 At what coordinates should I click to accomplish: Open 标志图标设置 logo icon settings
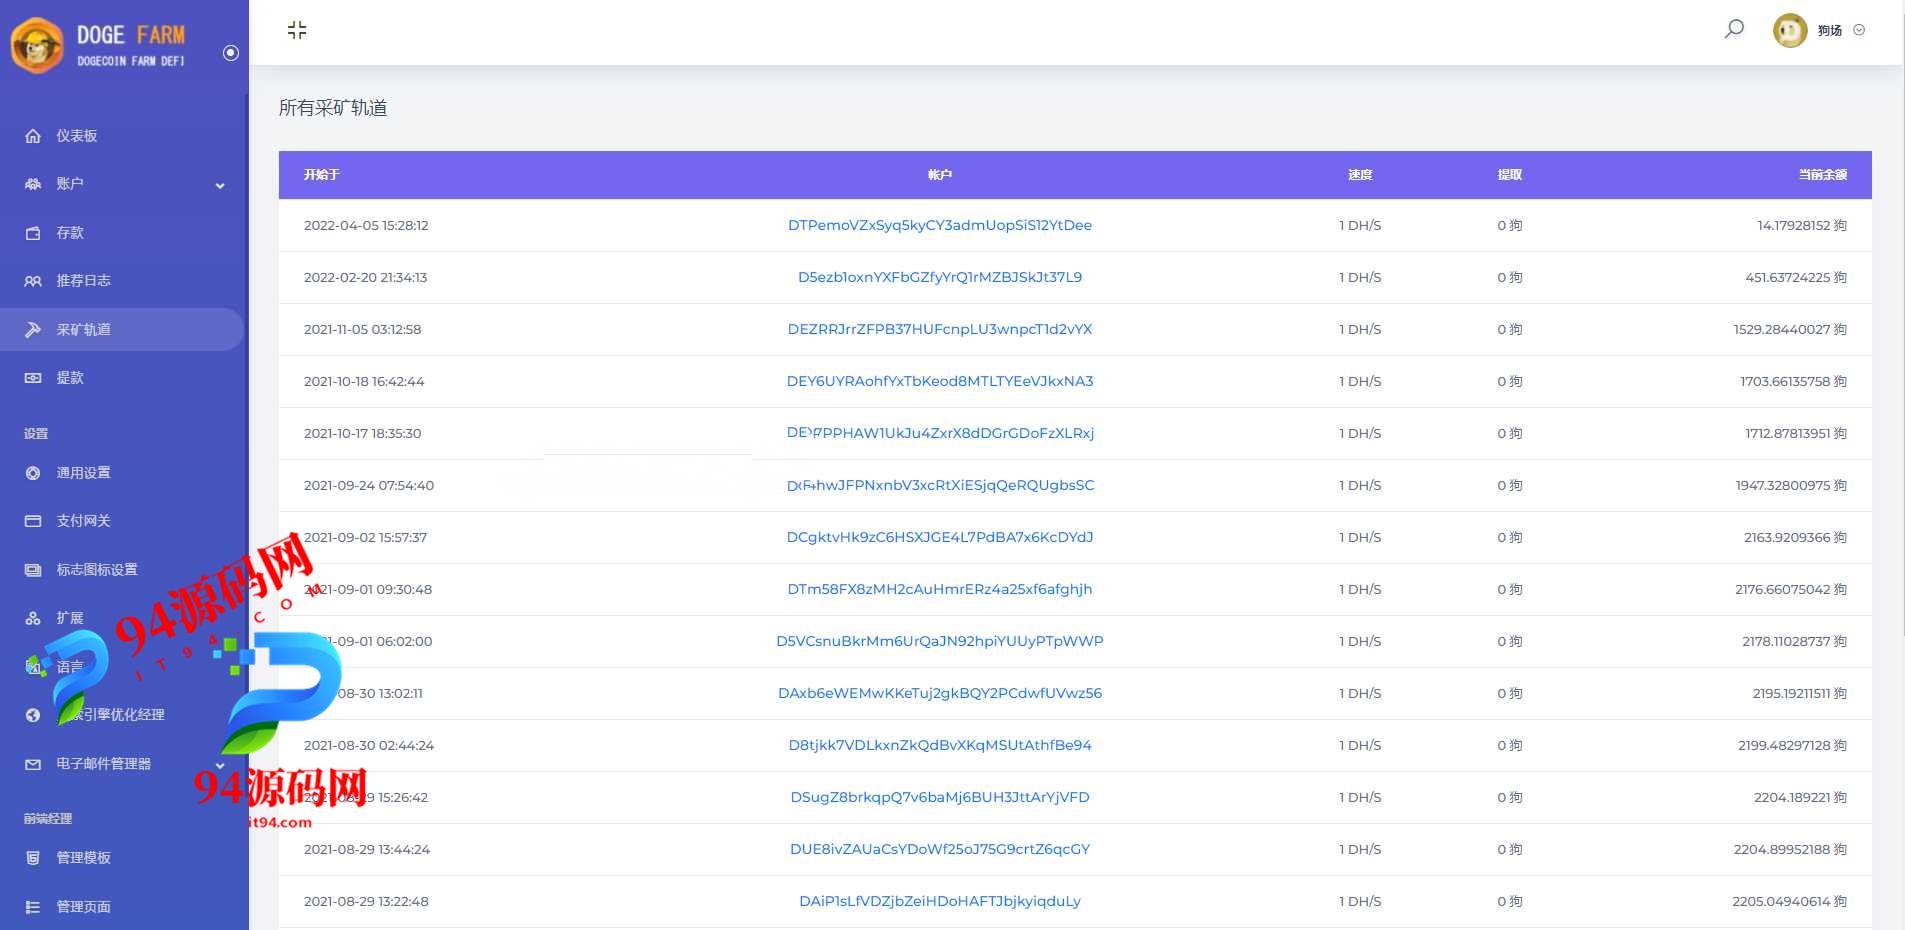(97, 570)
